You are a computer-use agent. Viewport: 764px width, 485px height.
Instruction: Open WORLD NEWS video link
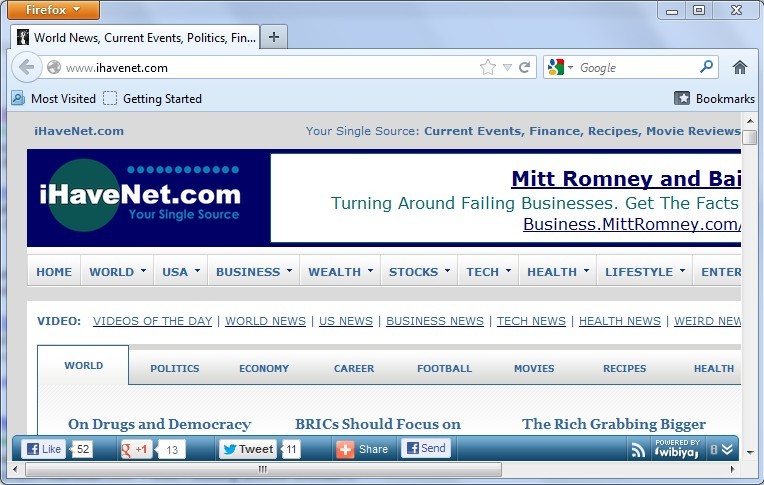tap(265, 321)
